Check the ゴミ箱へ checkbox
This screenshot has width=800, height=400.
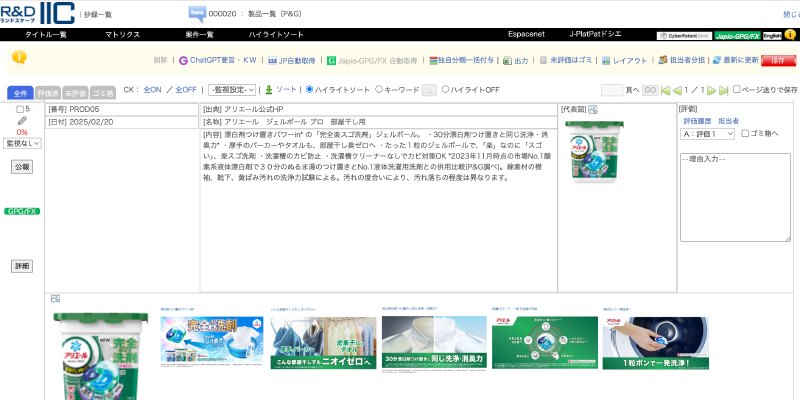[745, 134]
